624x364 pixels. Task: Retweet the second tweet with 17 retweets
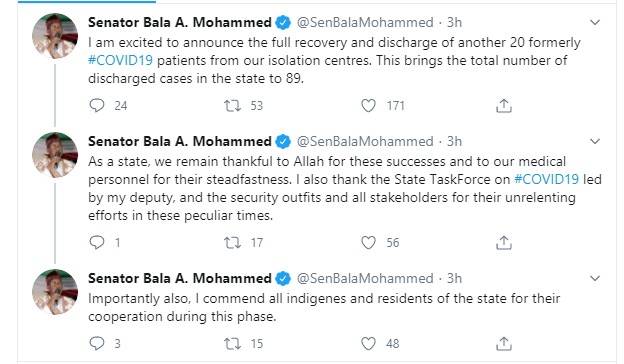(232, 242)
